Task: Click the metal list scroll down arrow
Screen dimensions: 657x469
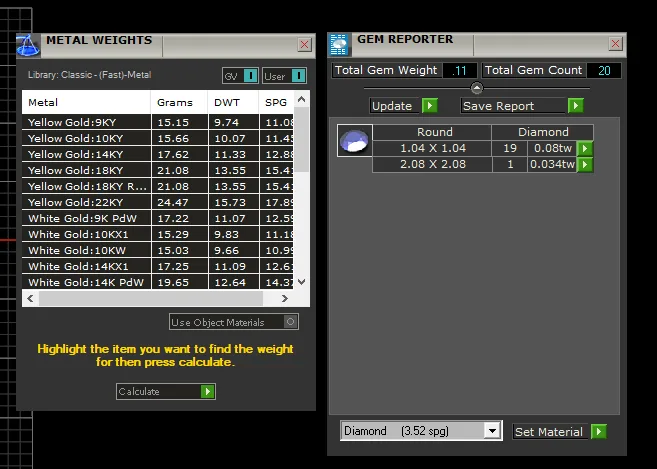Action: [x=302, y=282]
